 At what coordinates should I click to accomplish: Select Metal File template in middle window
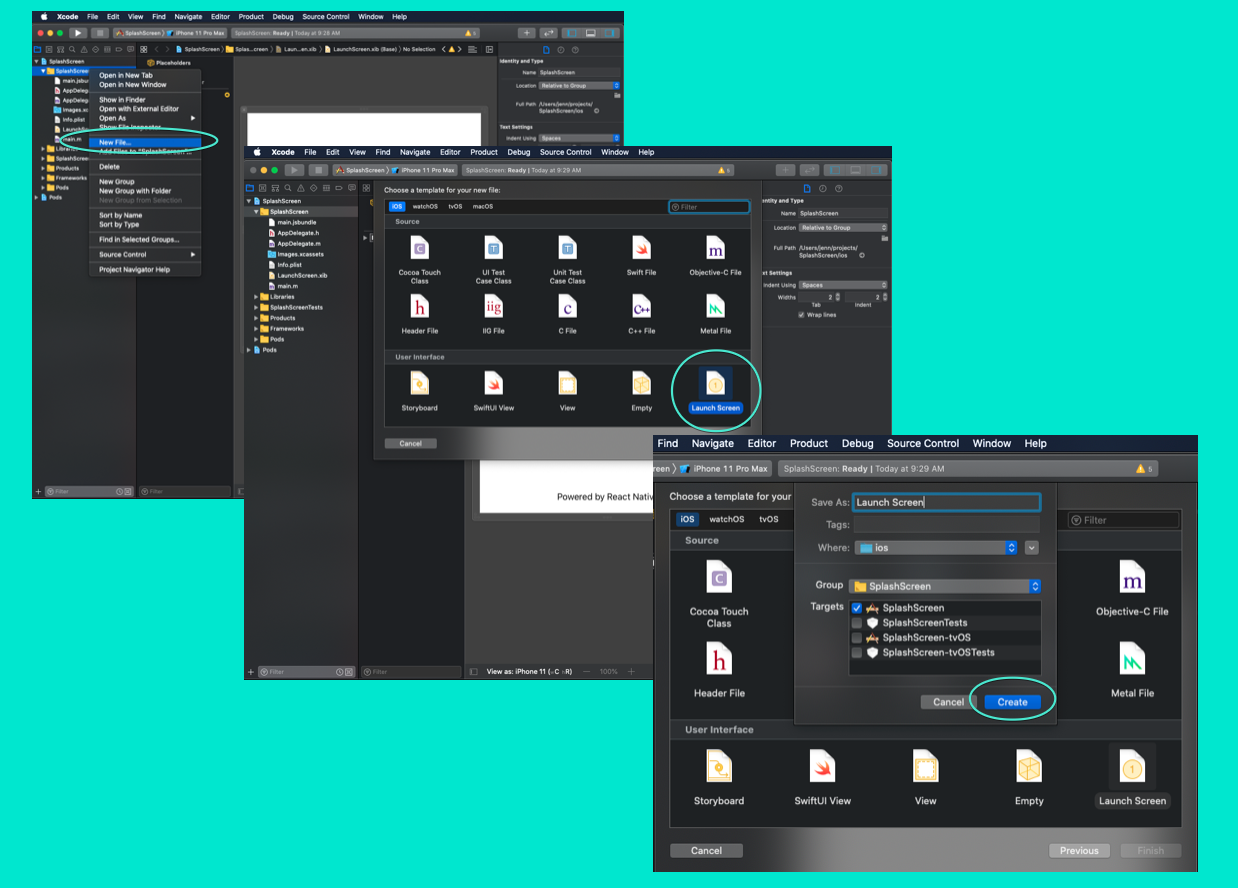[715, 314]
